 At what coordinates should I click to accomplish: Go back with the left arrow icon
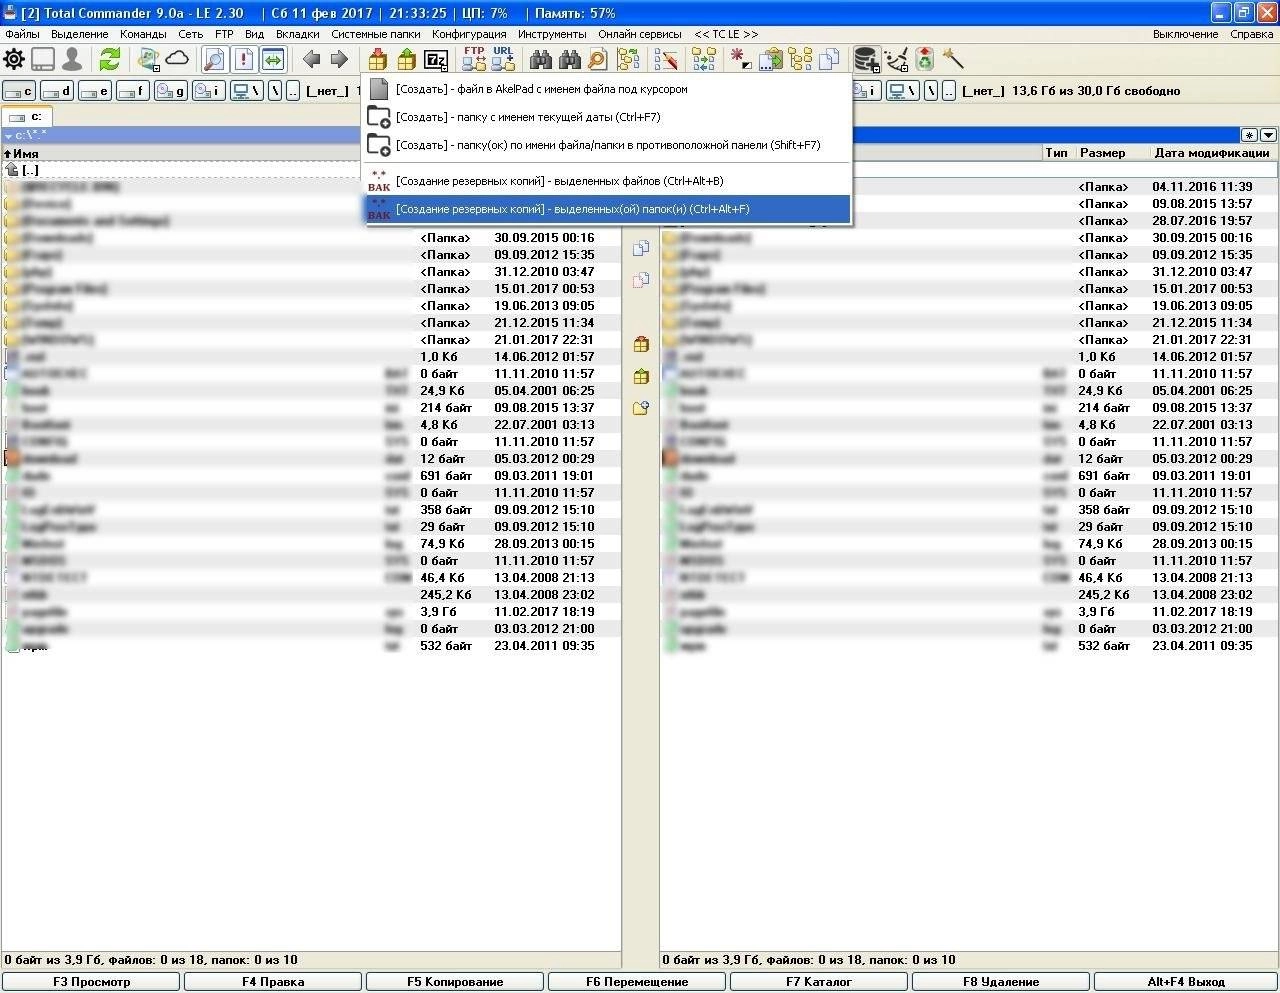pyautogui.click(x=312, y=59)
